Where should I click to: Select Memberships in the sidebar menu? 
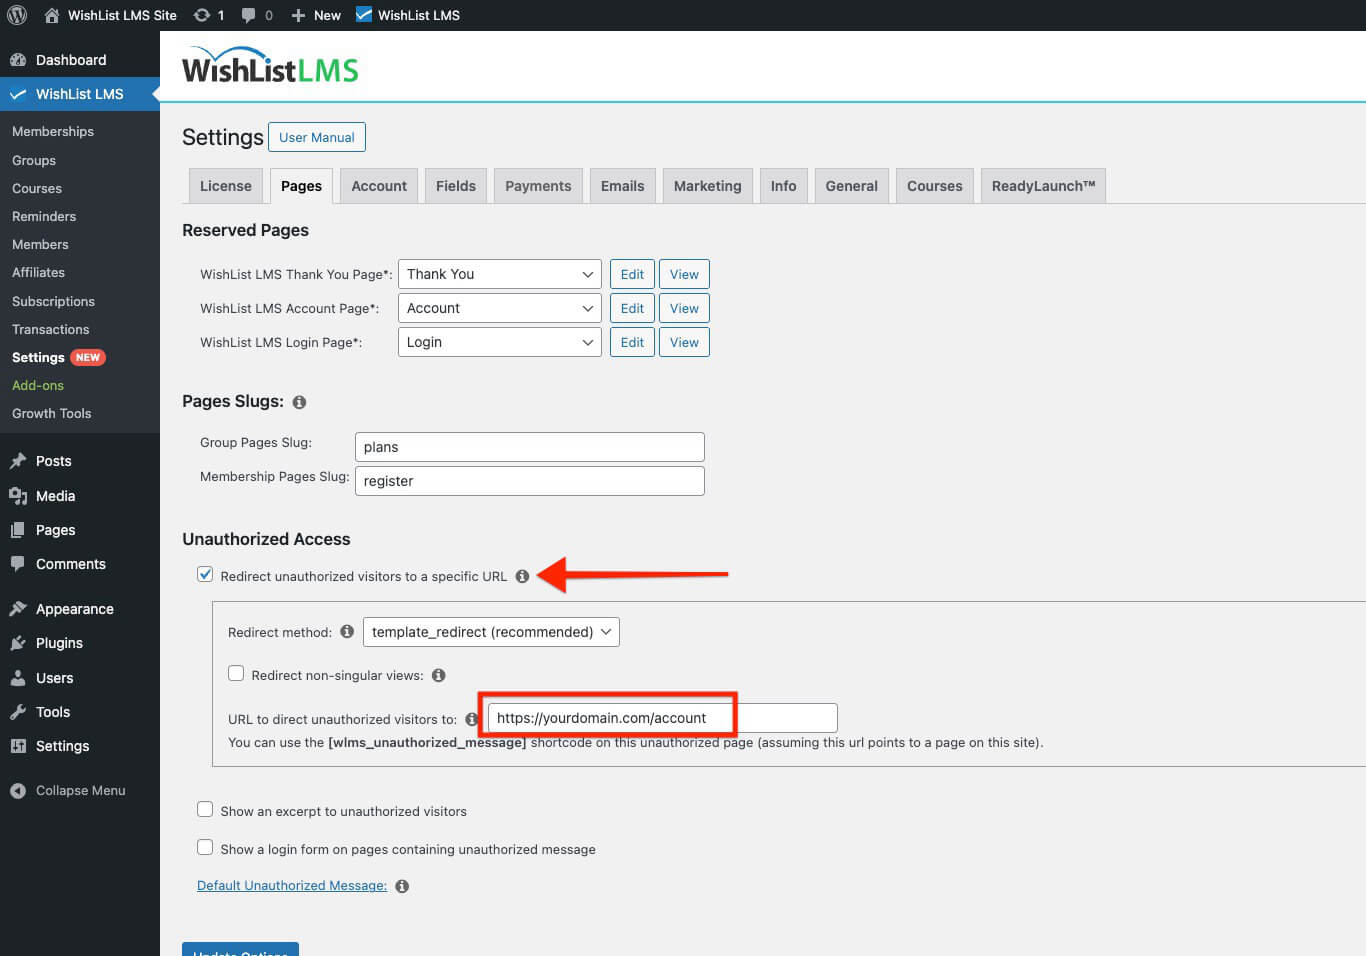52,131
